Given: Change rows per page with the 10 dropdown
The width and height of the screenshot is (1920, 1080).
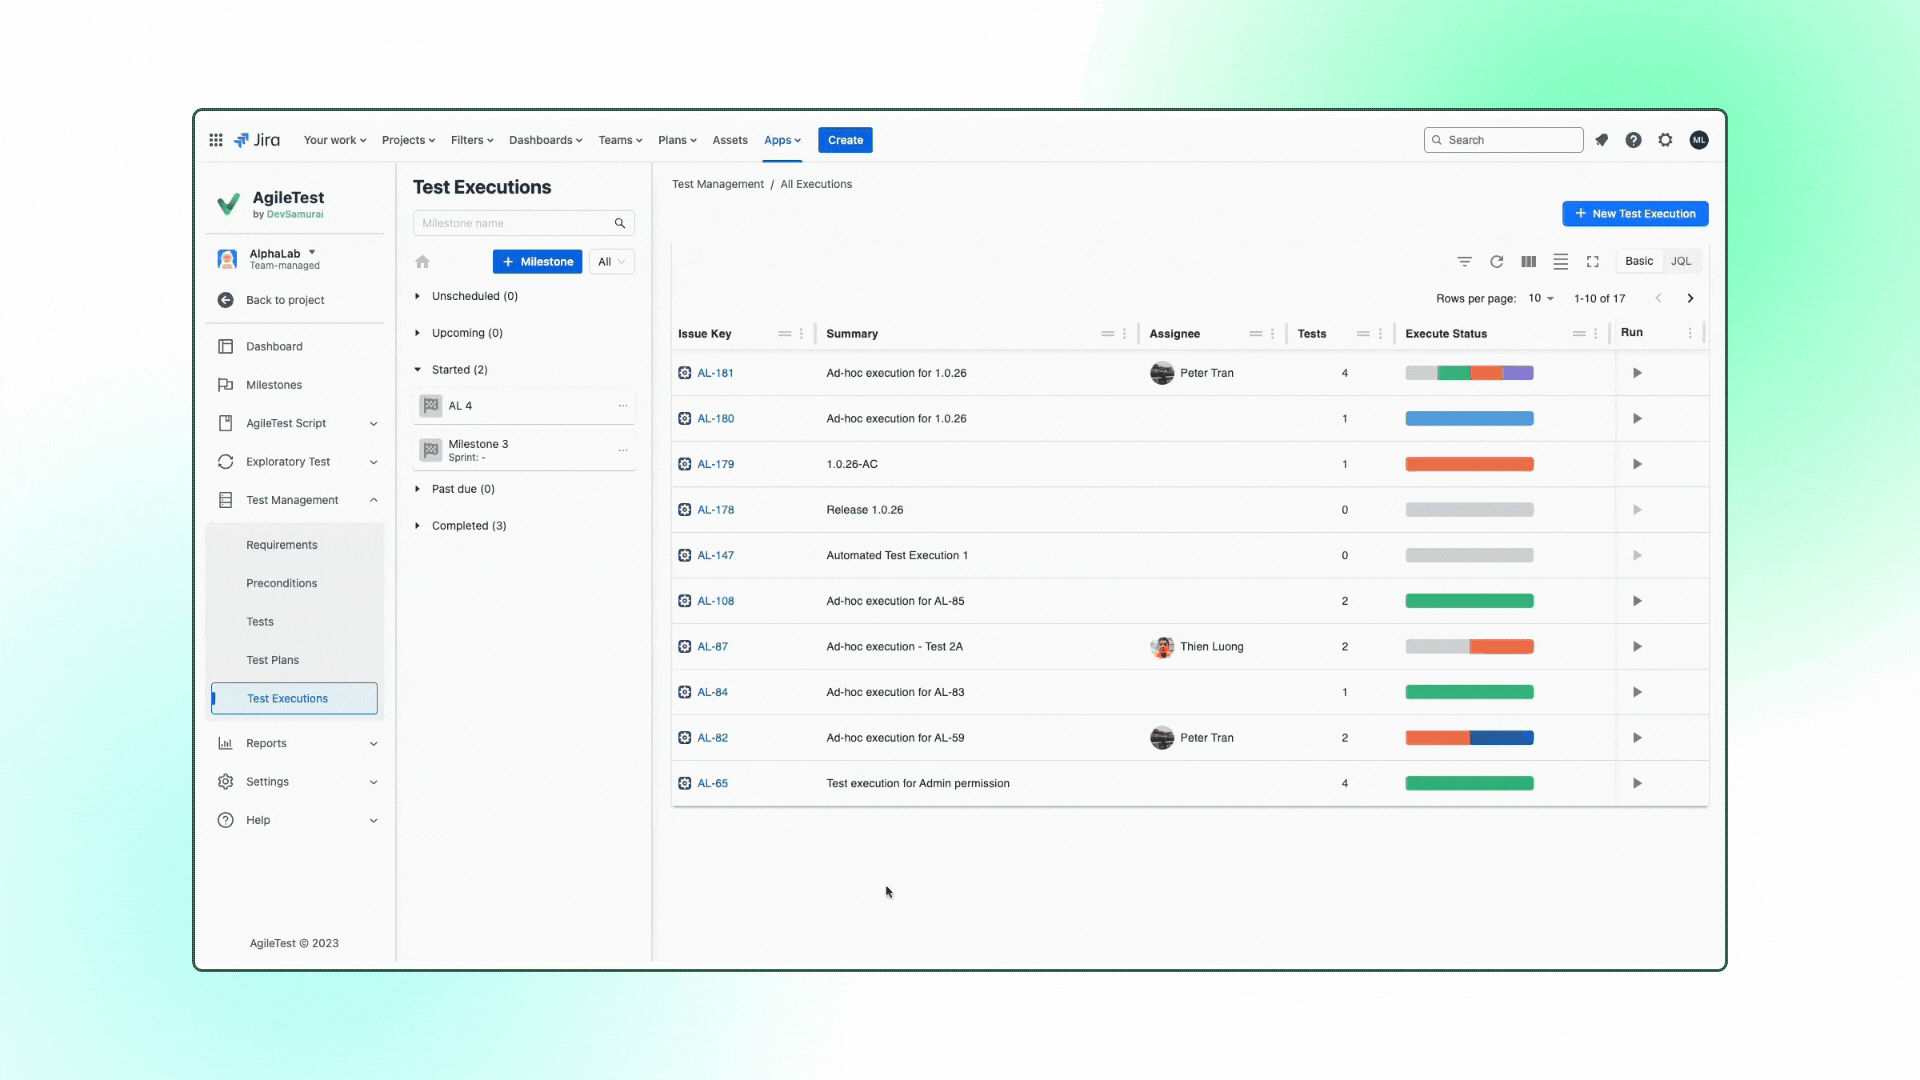Looking at the screenshot, I should coord(1539,298).
